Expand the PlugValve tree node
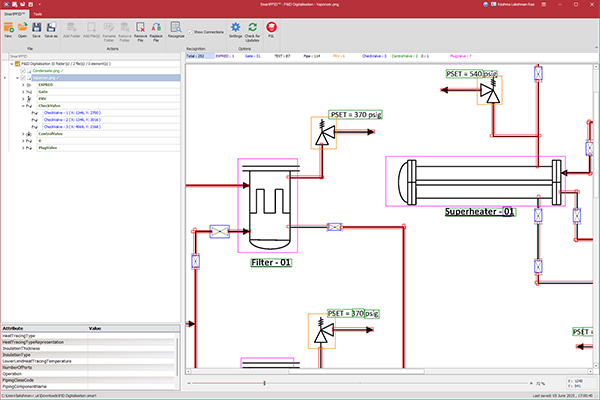Screen dimensions: 600x400 pyautogui.click(x=23, y=148)
